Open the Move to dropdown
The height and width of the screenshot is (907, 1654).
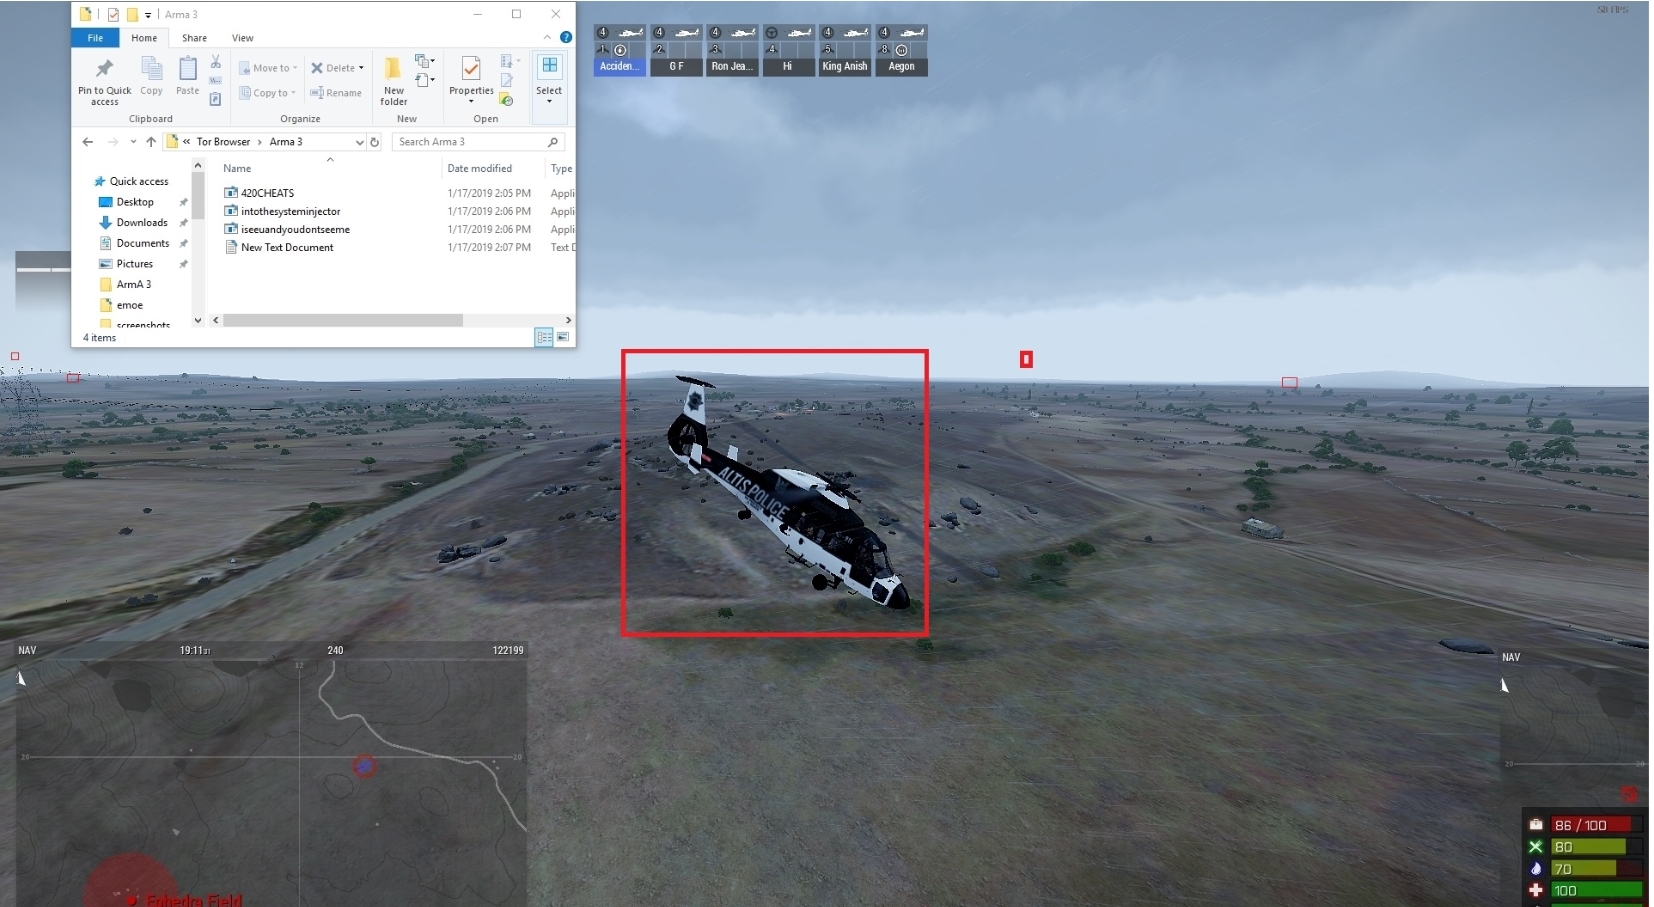click(x=268, y=68)
